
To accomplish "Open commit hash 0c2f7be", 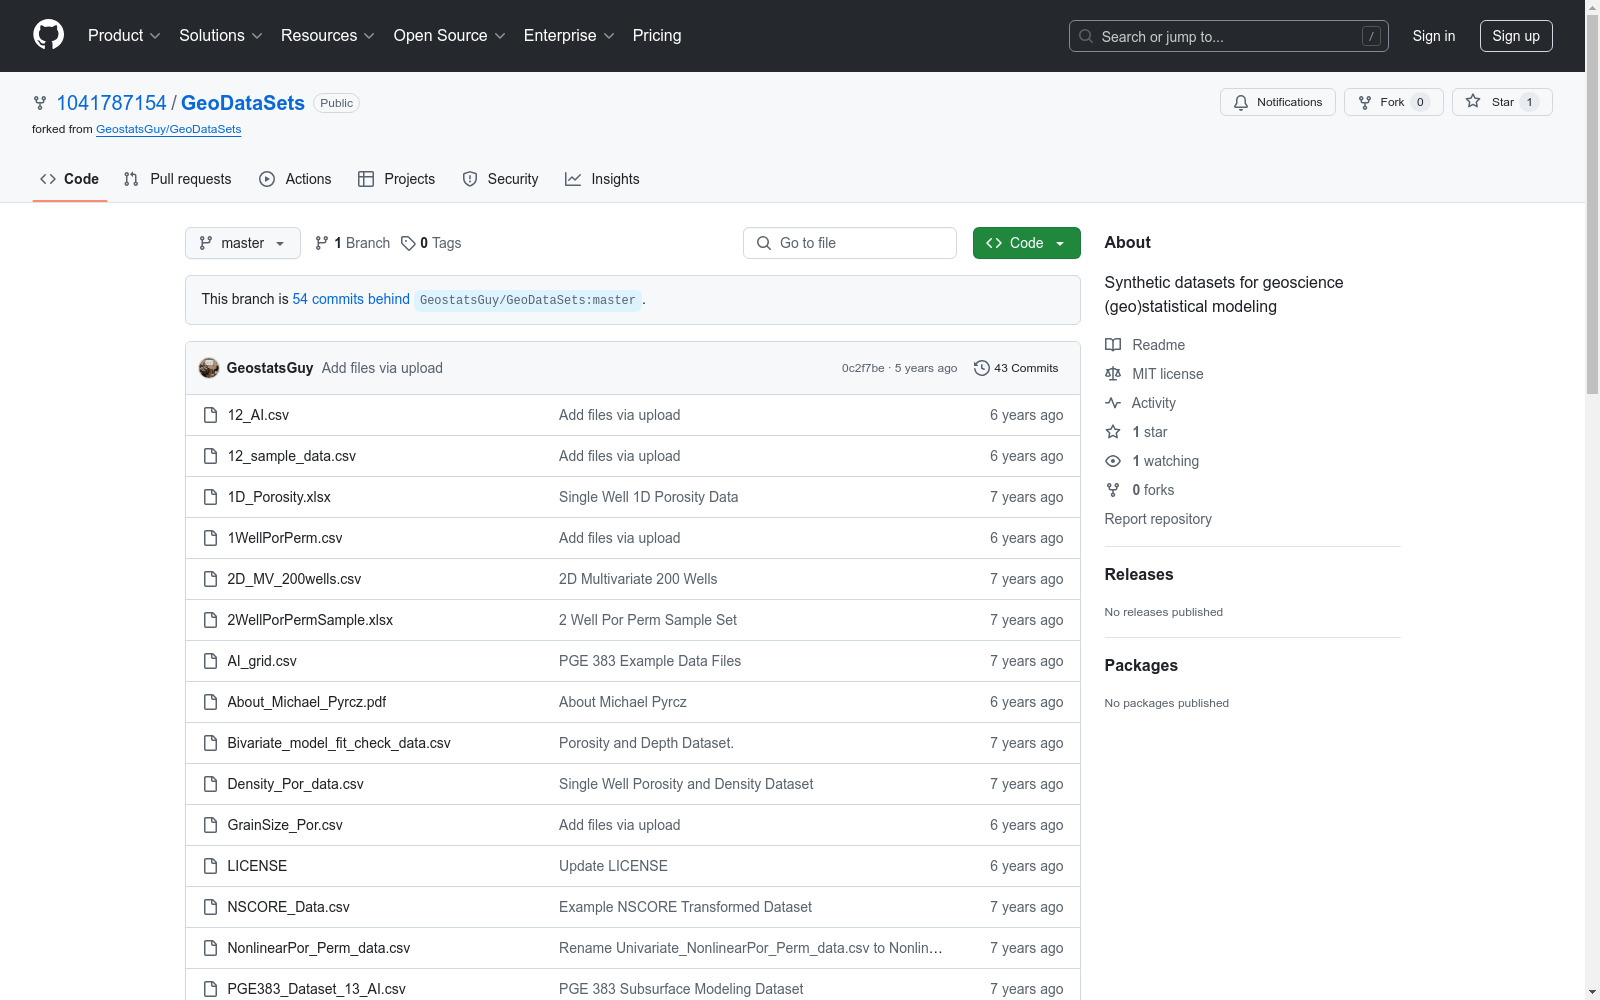I will tap(863, 368).
